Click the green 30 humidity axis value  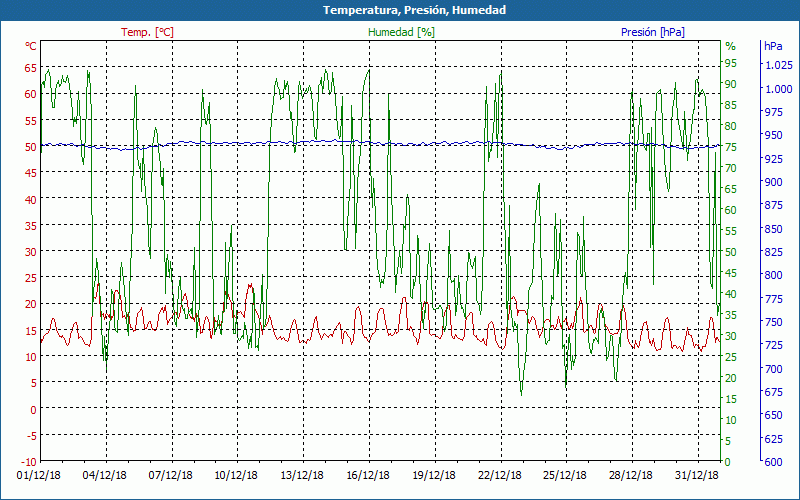[x=731, y=336]
